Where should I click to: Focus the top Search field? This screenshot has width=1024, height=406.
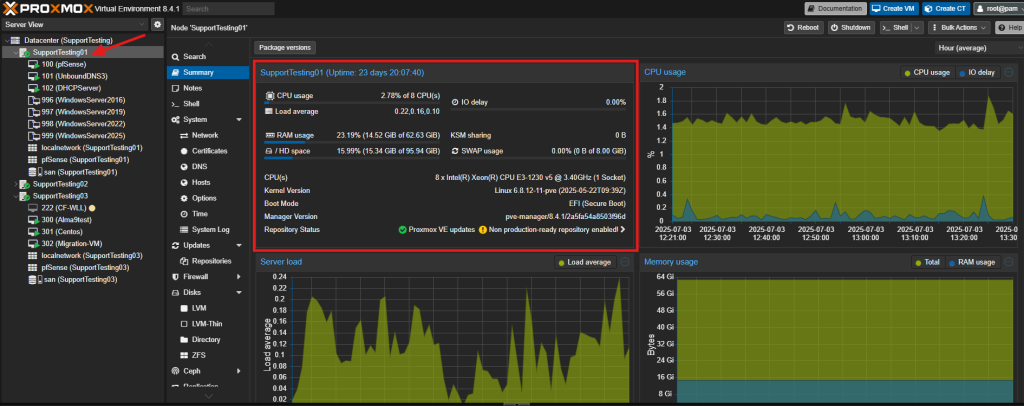click(229, 8)
